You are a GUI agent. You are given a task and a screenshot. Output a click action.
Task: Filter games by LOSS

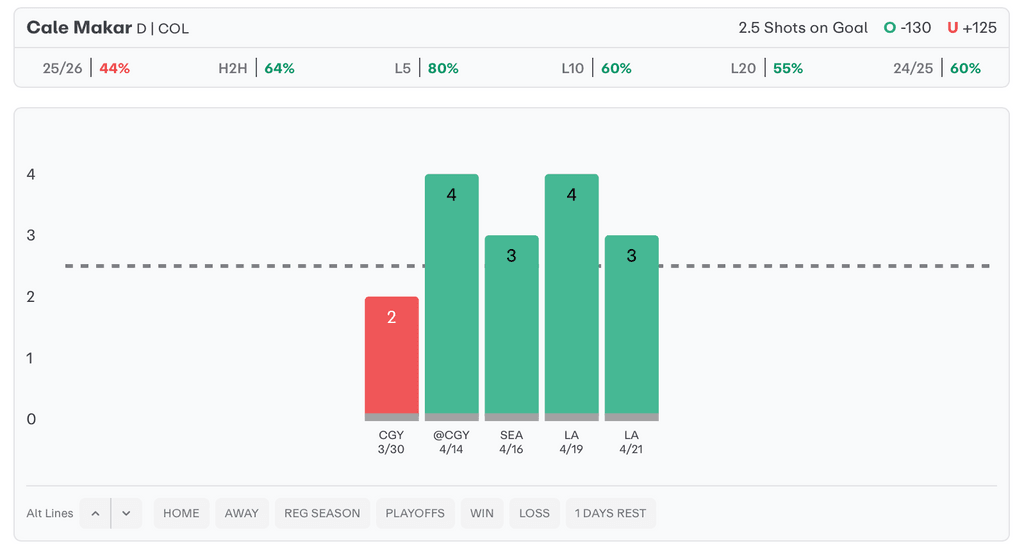534,513
